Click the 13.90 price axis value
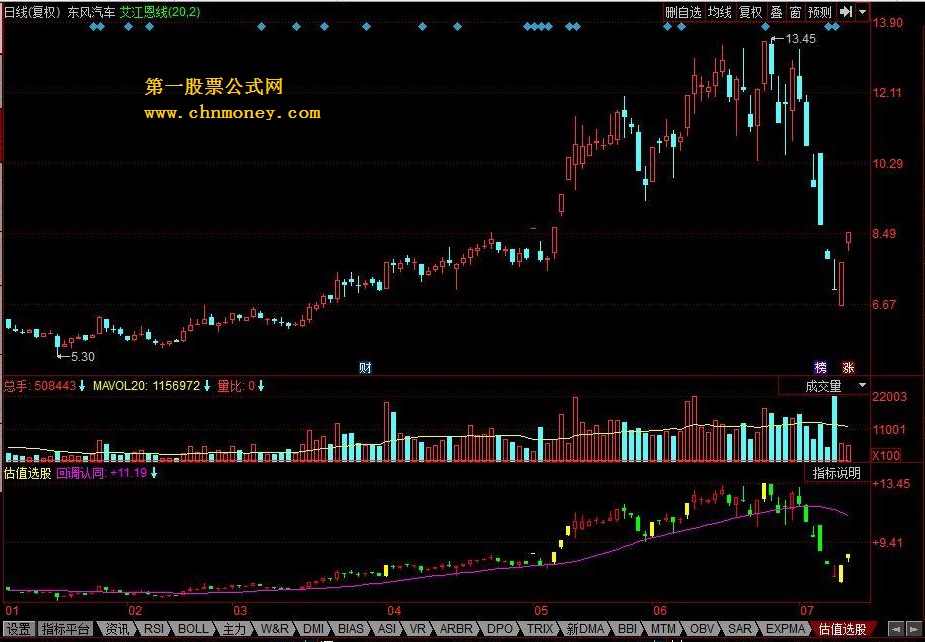The image size is (925, 642). 888,23
